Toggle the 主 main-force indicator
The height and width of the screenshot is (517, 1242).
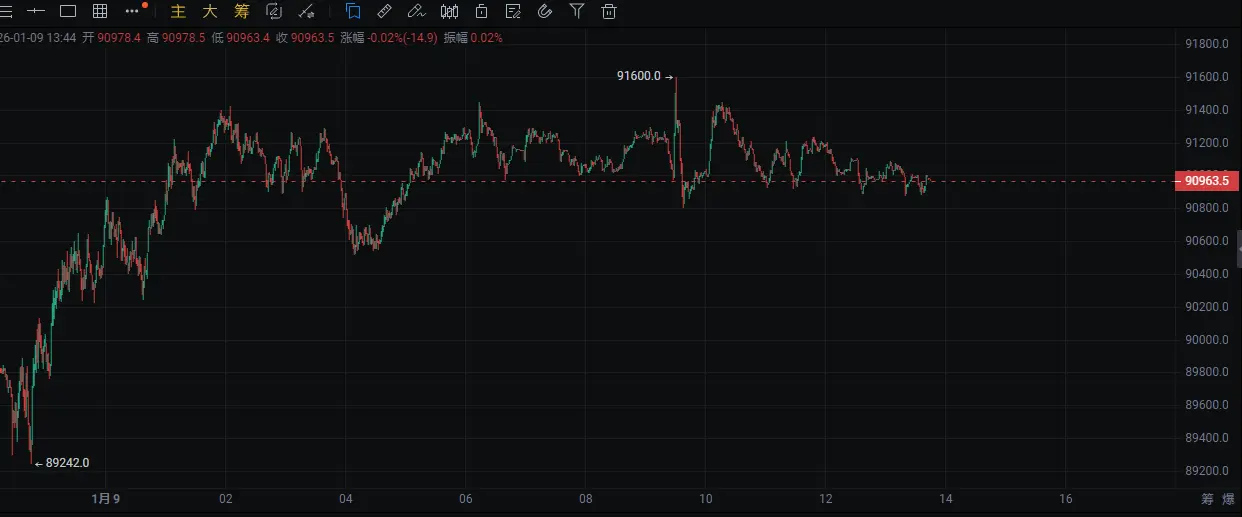point(179,12)
